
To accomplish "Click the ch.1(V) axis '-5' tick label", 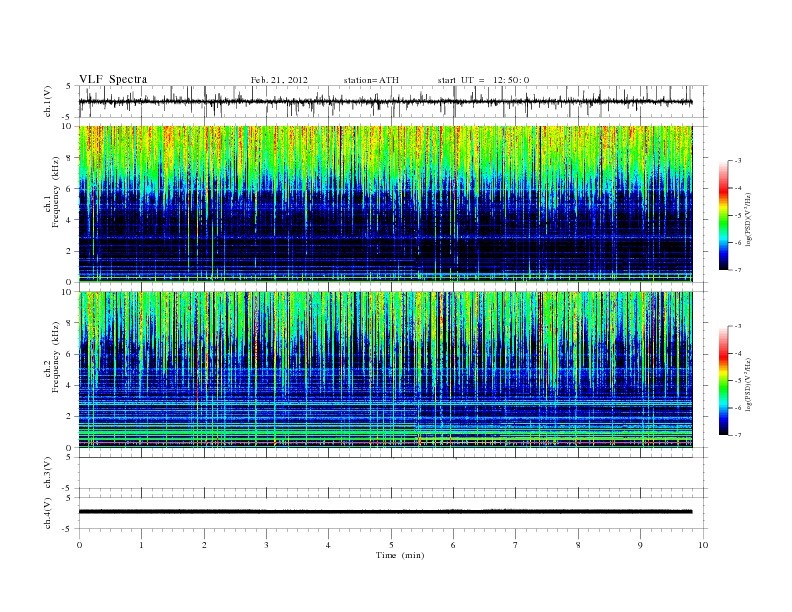I will tap(68, 117).
